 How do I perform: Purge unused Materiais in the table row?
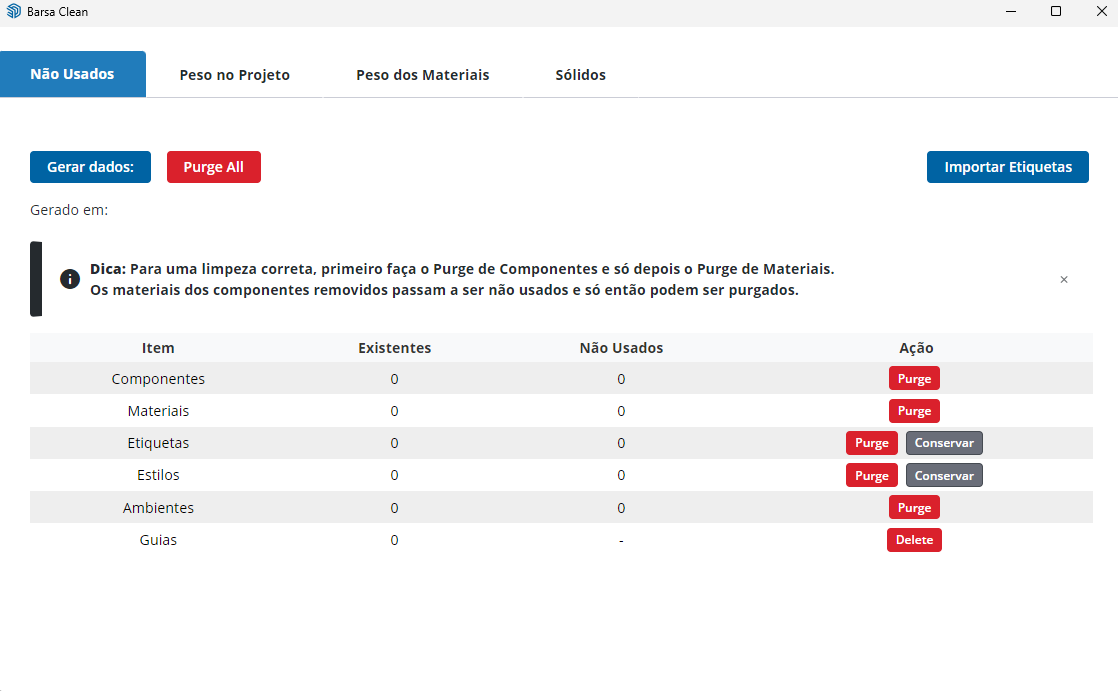(914, 411)
